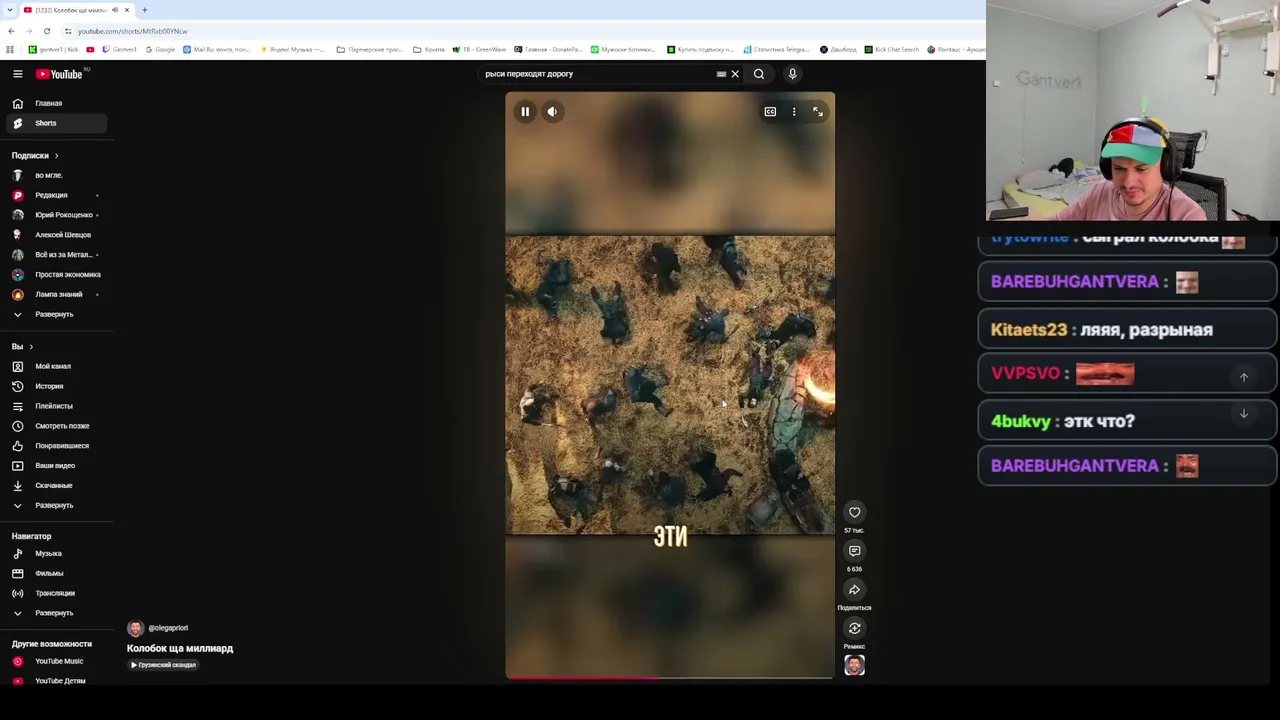Open Скачанные downloads
The height and width of the screenshot is (720, 1280).
[x=55, y=485]
